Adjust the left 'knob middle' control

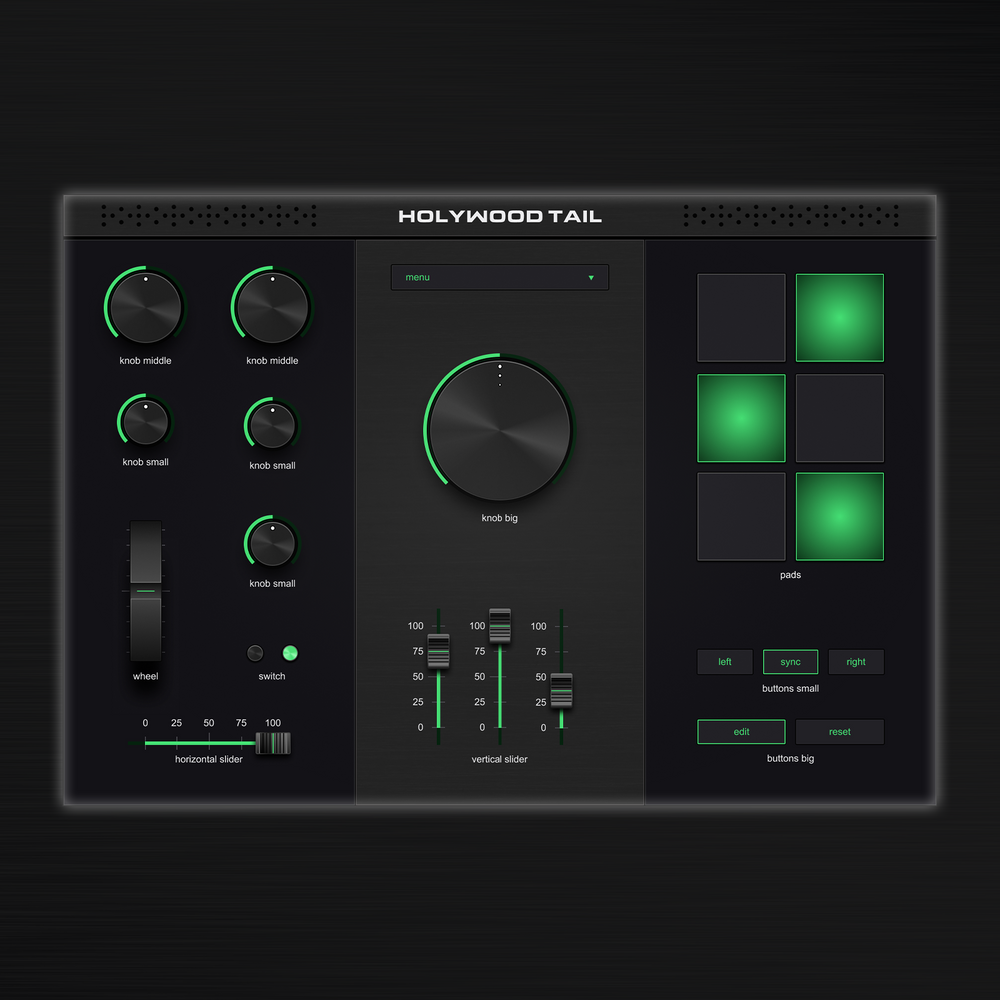click(x=144, y=305)
